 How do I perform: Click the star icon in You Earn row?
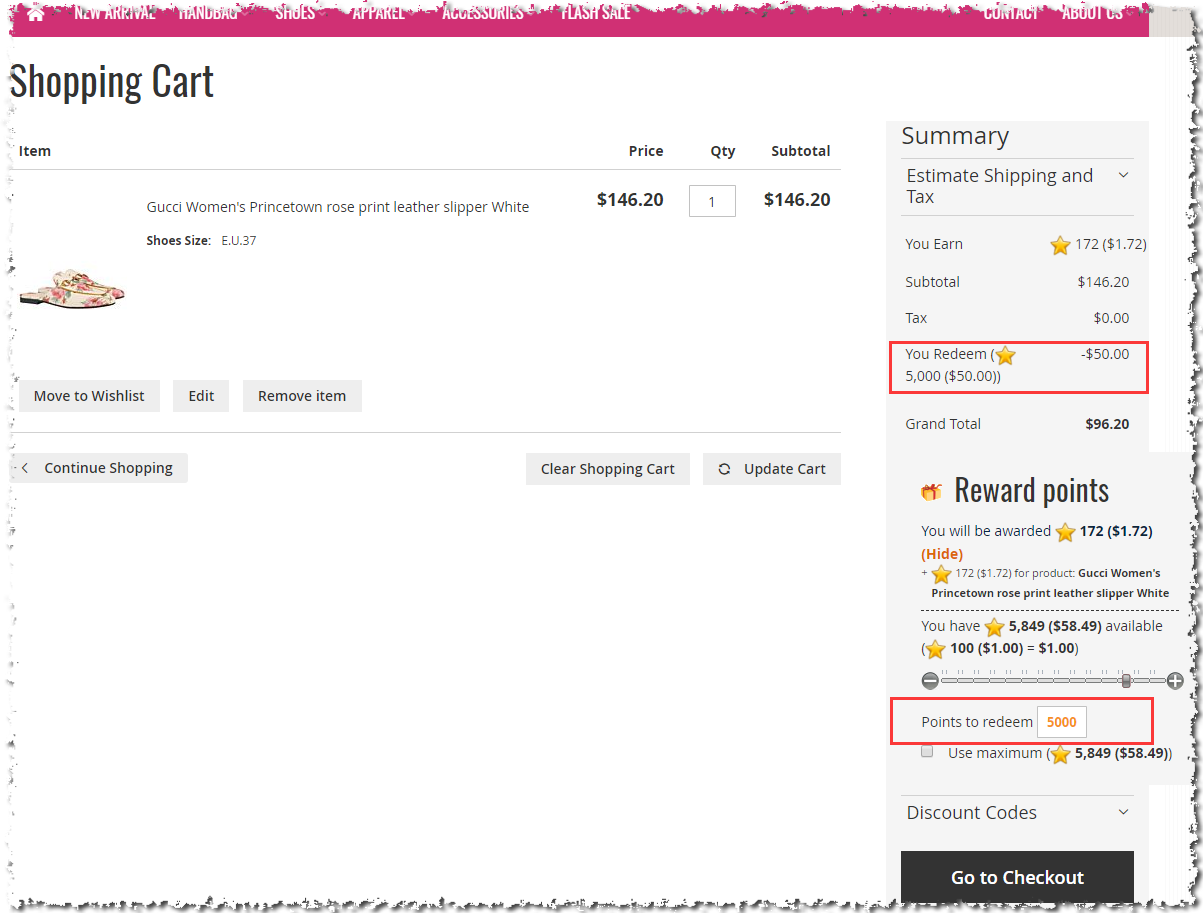[1060, 245]
